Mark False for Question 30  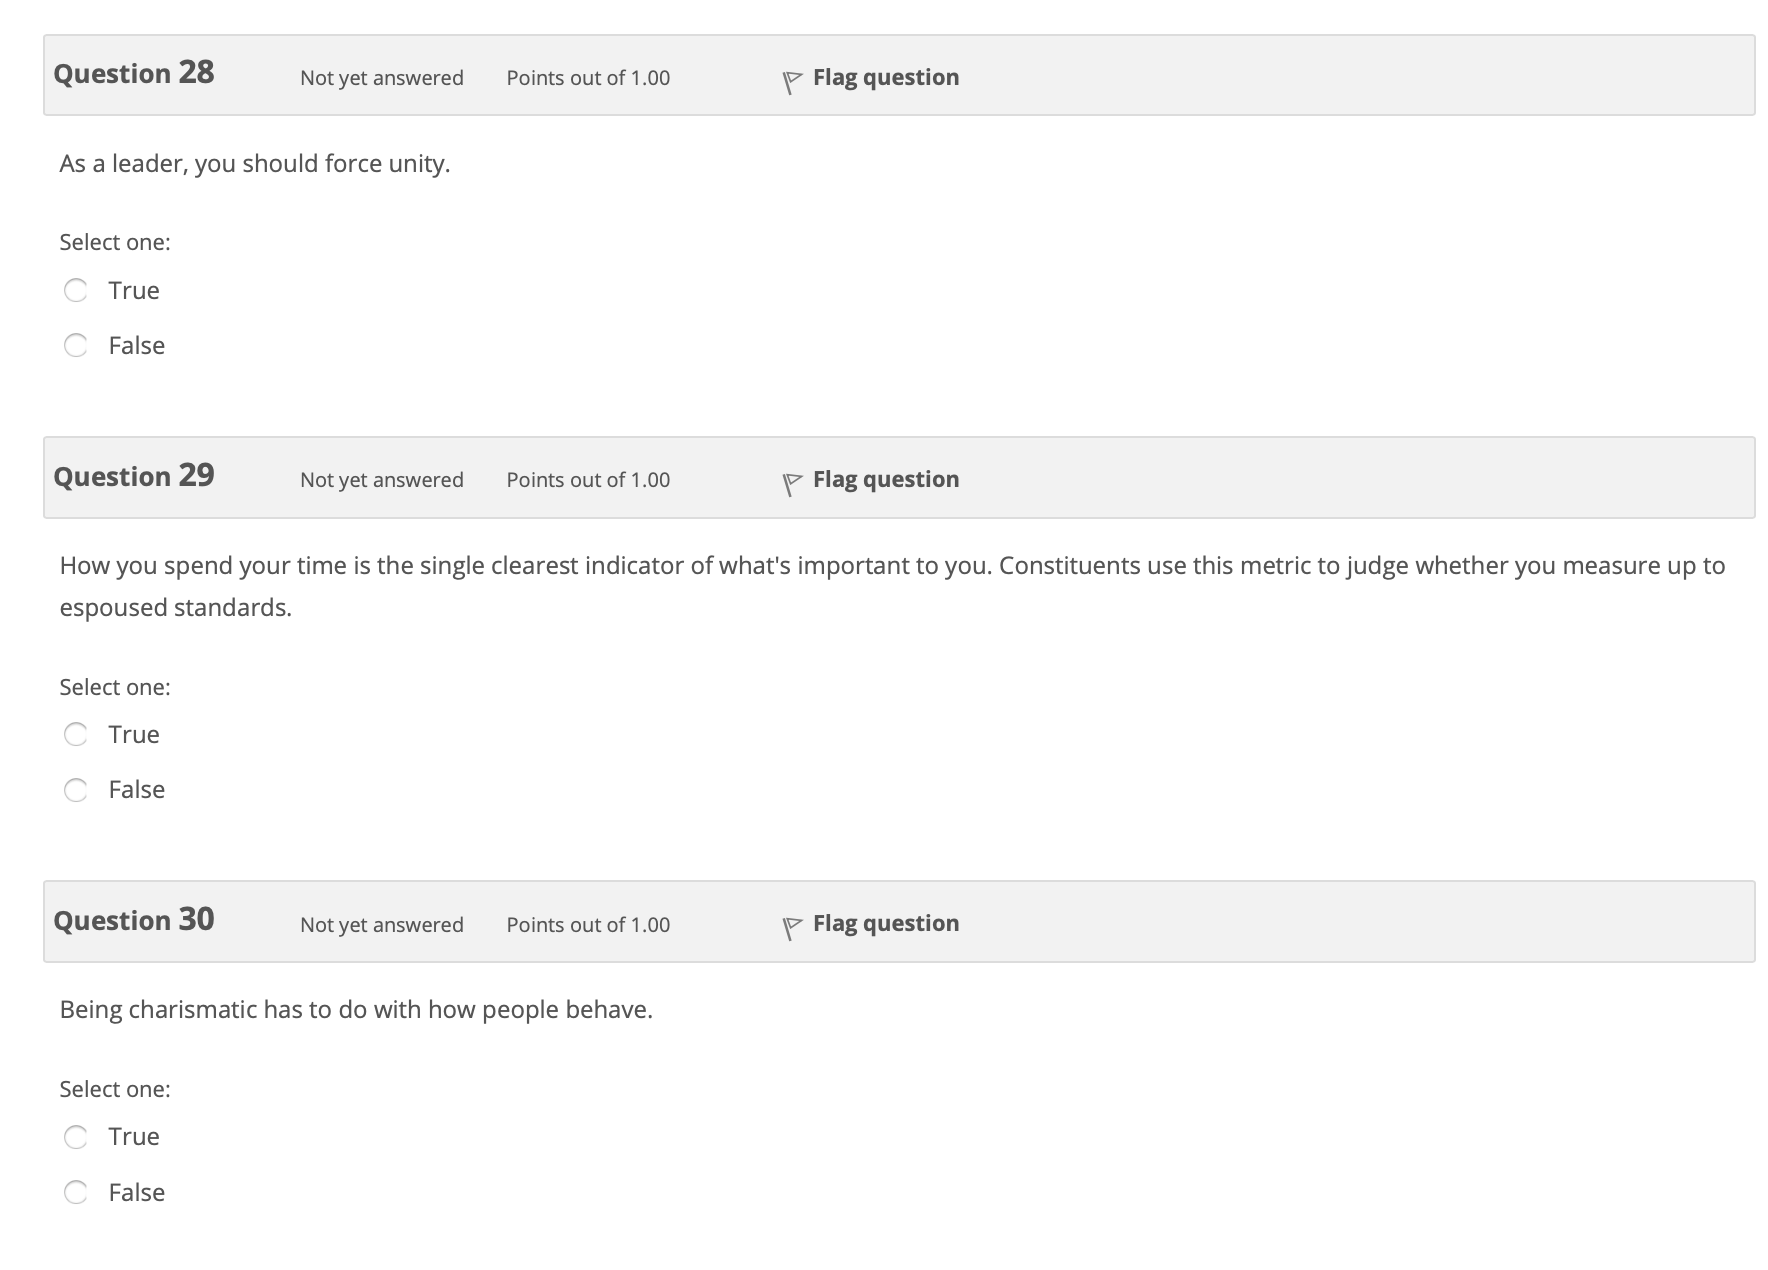pyautogui.click(x=76, y=1192)
